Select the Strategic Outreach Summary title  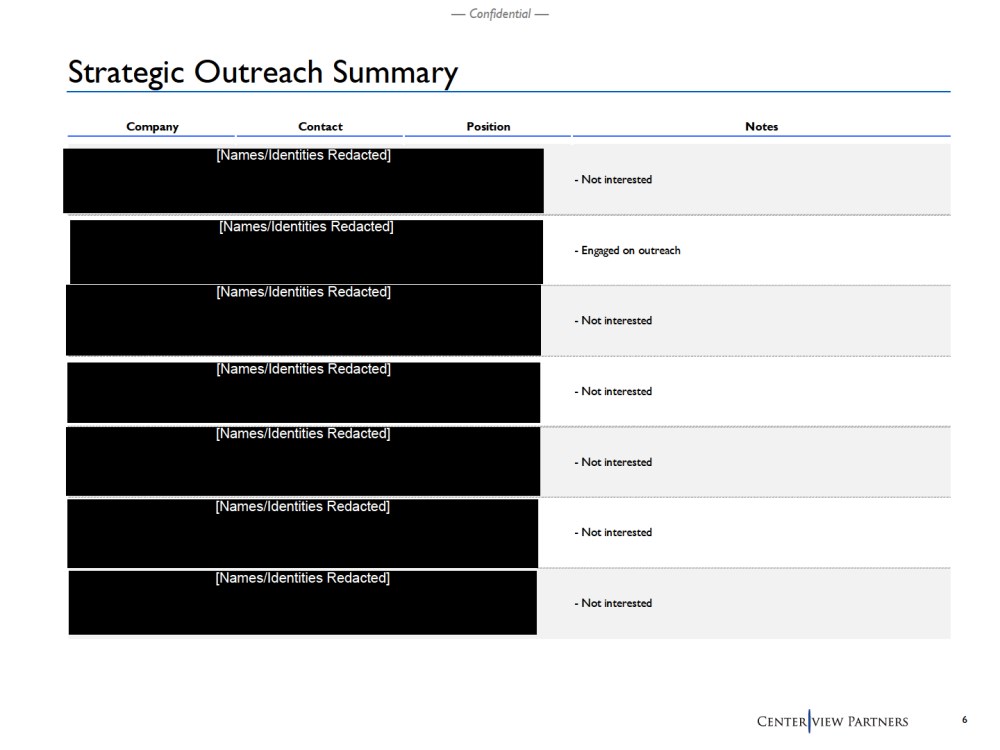pyautogui.click(x=262, y=72)
